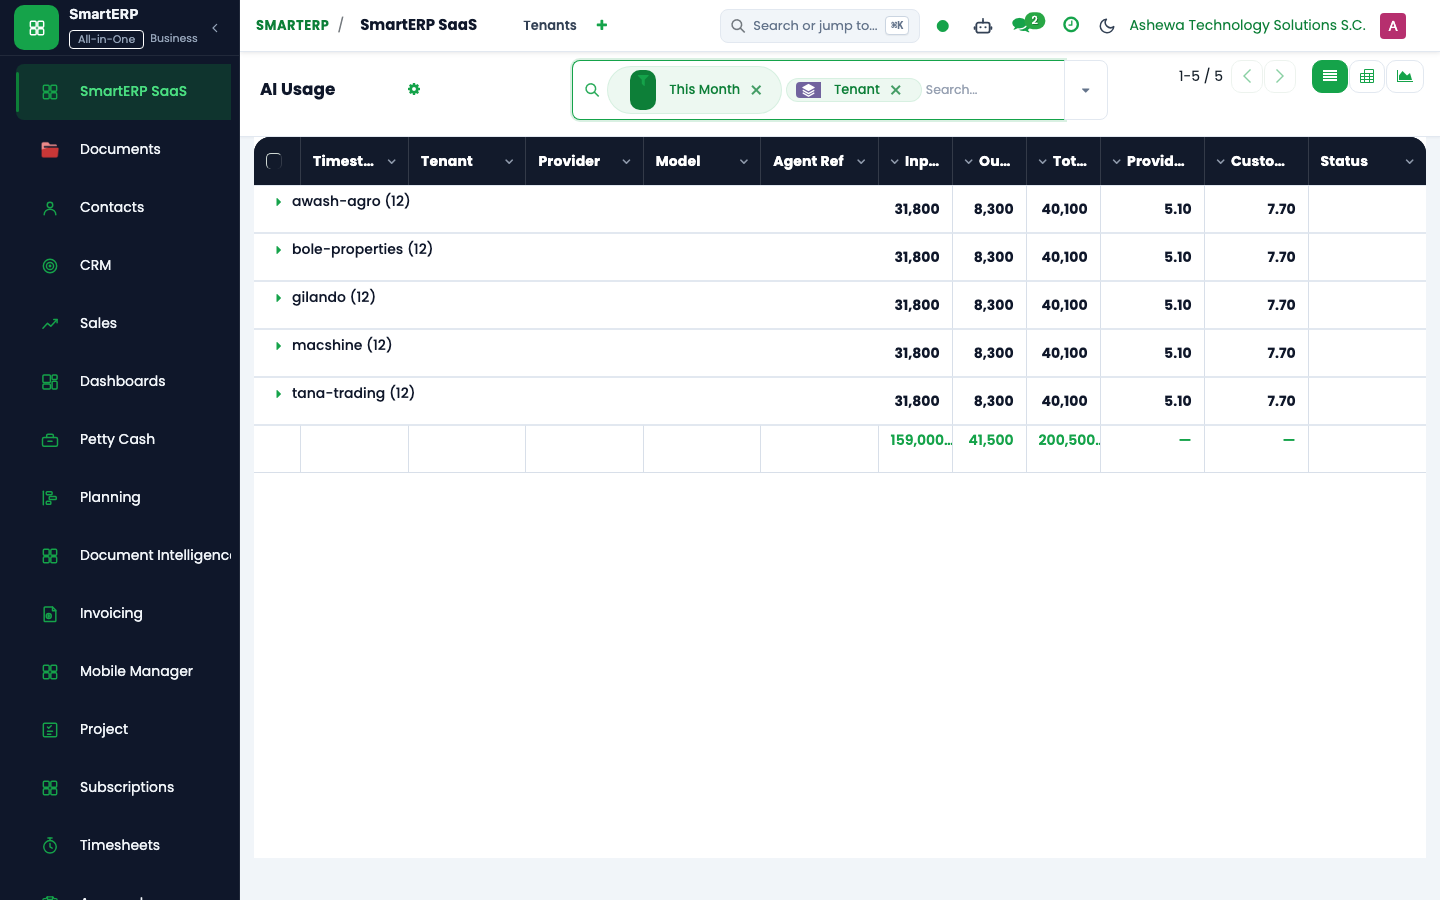Open Sales module

[x=124, y=323]
